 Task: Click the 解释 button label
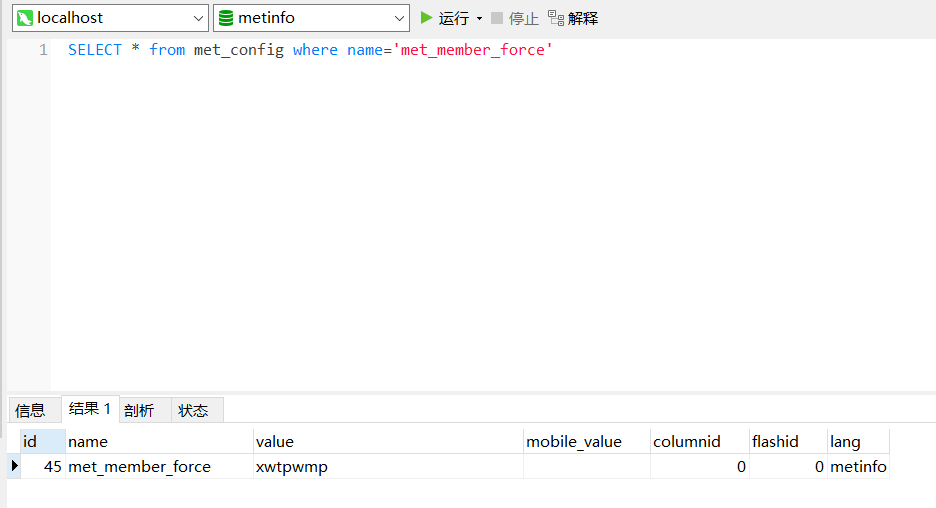coord(583,19)
